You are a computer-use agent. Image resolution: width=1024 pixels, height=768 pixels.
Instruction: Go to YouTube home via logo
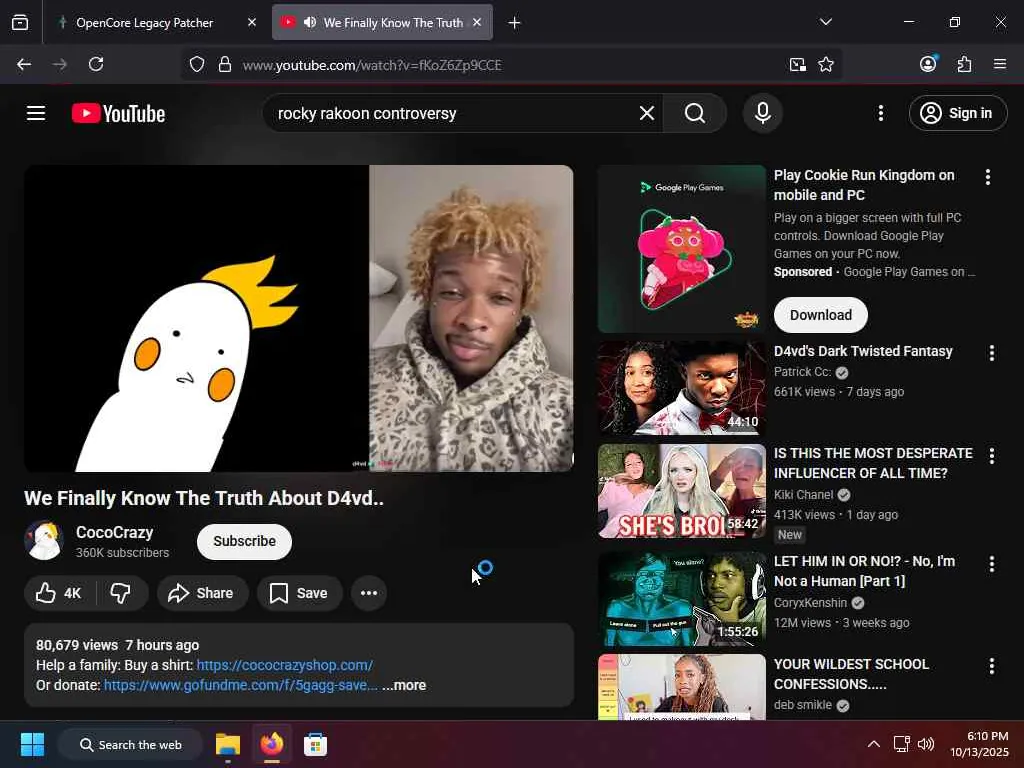pyautogui.click(x=118, y=113)
